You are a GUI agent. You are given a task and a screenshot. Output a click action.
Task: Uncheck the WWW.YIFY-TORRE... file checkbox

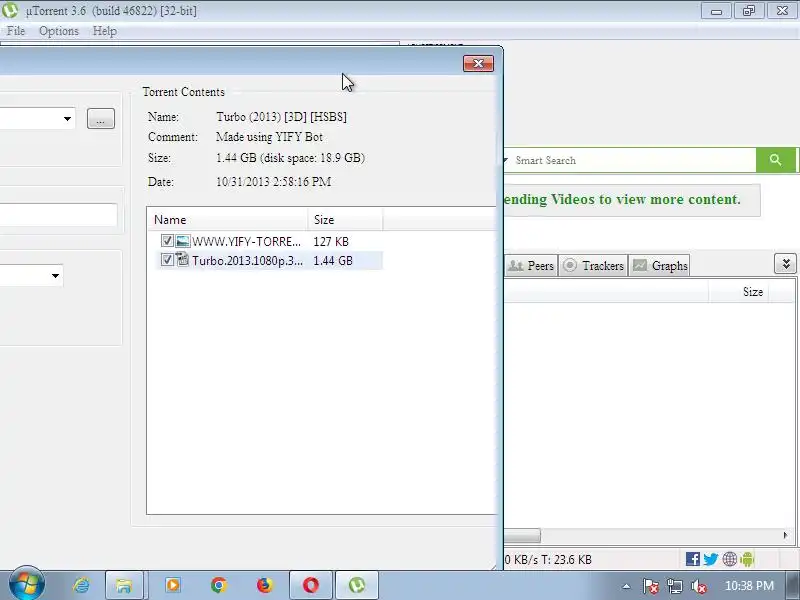click(167, 240)
